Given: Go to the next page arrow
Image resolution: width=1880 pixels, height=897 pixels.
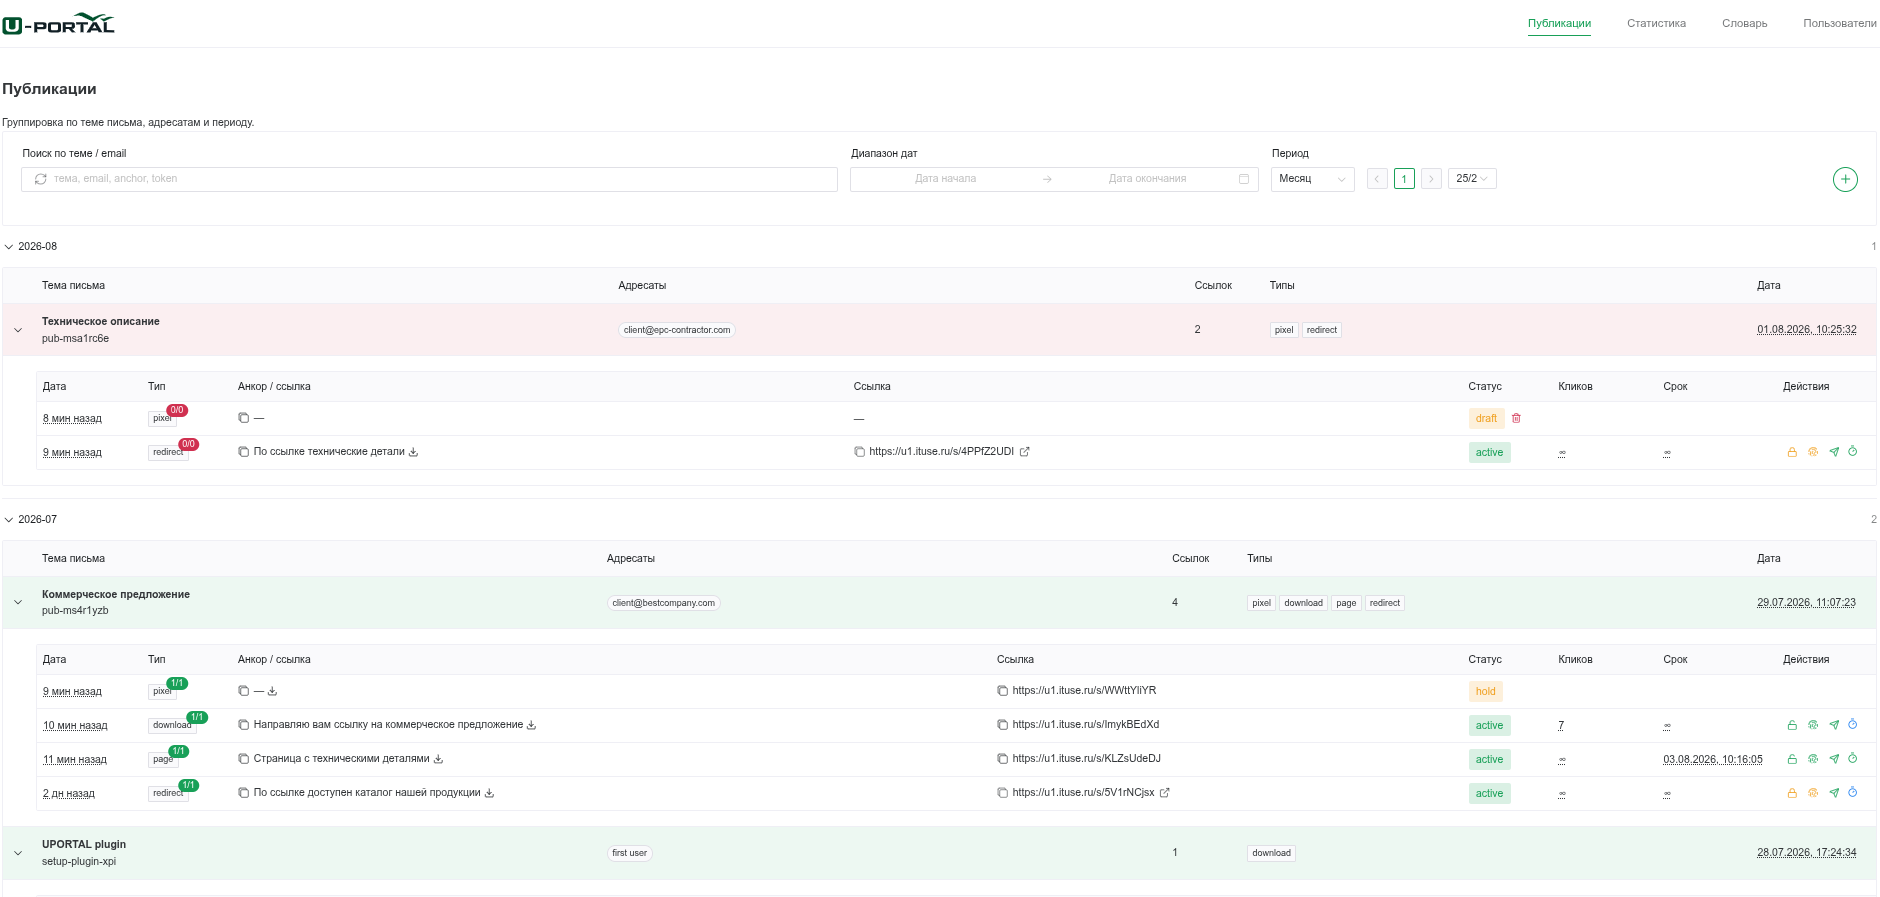Looking at the screenshot, I should pos(1431,179).
